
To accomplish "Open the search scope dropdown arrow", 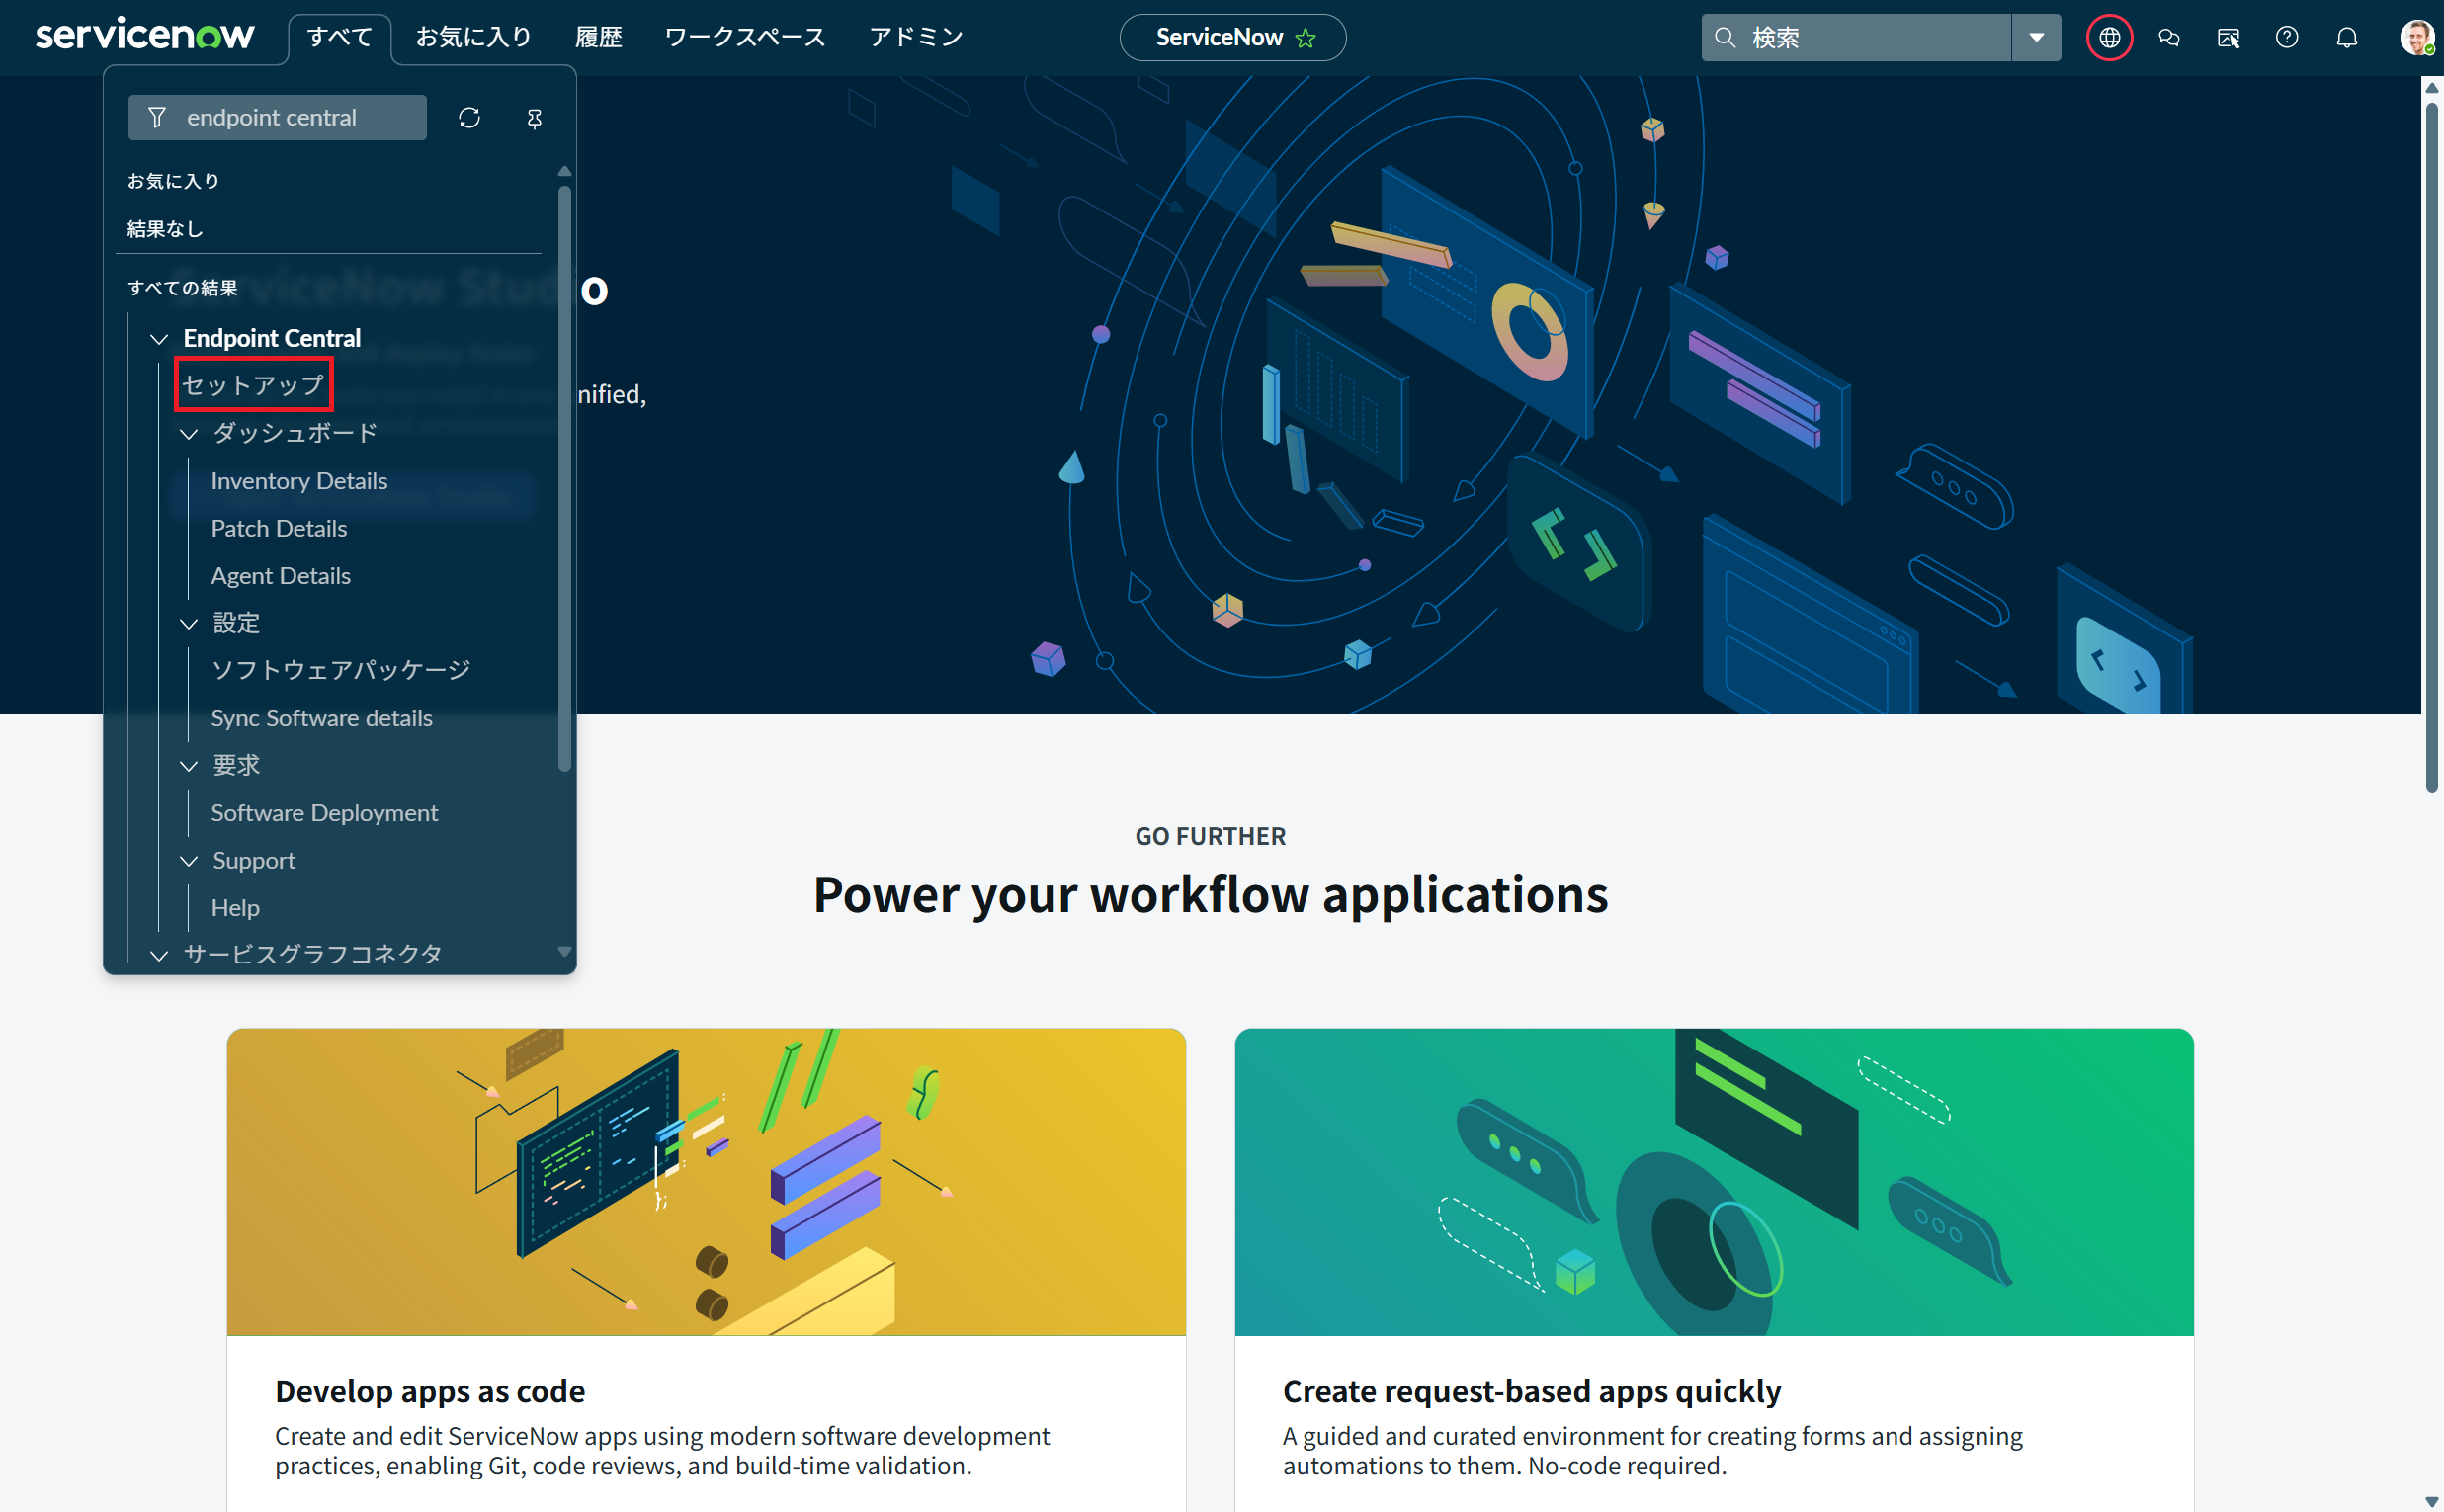I will tap(2035, 38).
